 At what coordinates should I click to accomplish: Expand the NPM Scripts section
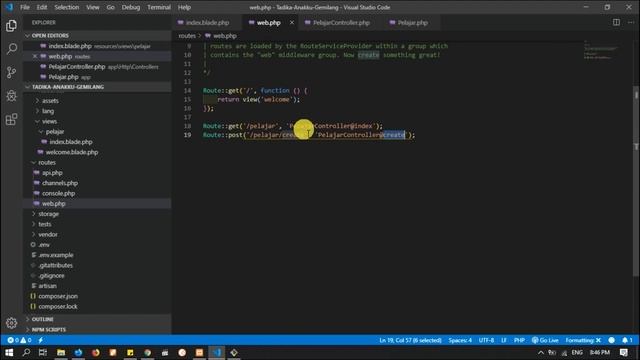(x=97, y=329)
